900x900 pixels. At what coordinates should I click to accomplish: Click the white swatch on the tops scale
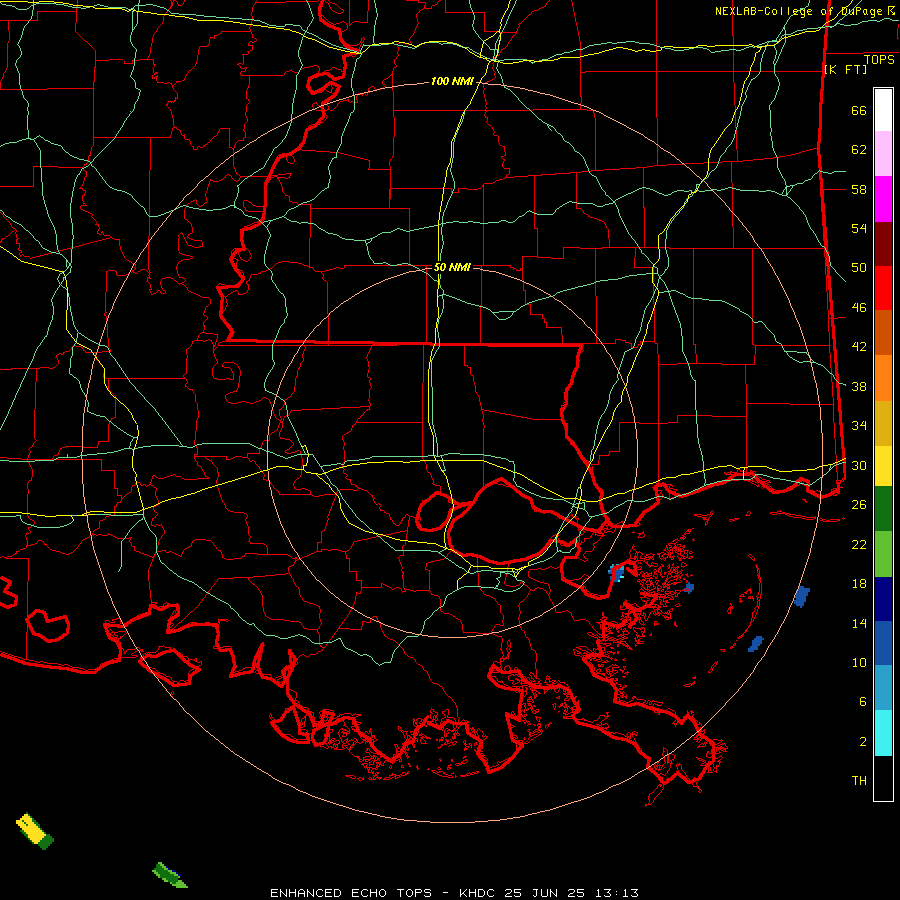[883, 110]
